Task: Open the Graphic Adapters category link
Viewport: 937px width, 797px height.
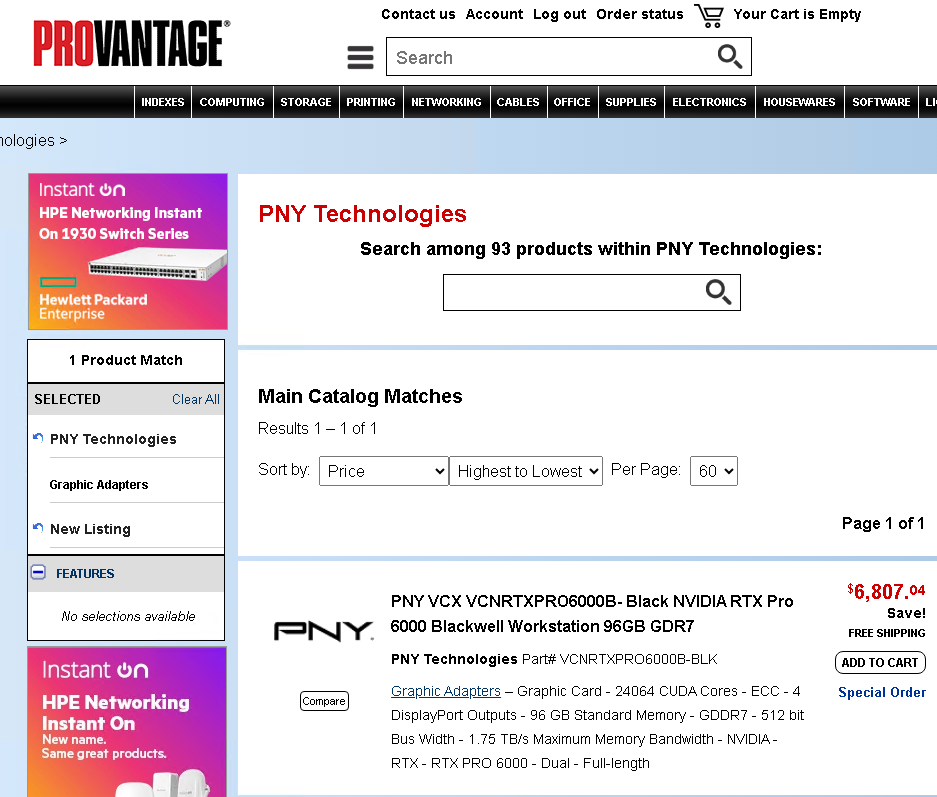Action: 445,691
